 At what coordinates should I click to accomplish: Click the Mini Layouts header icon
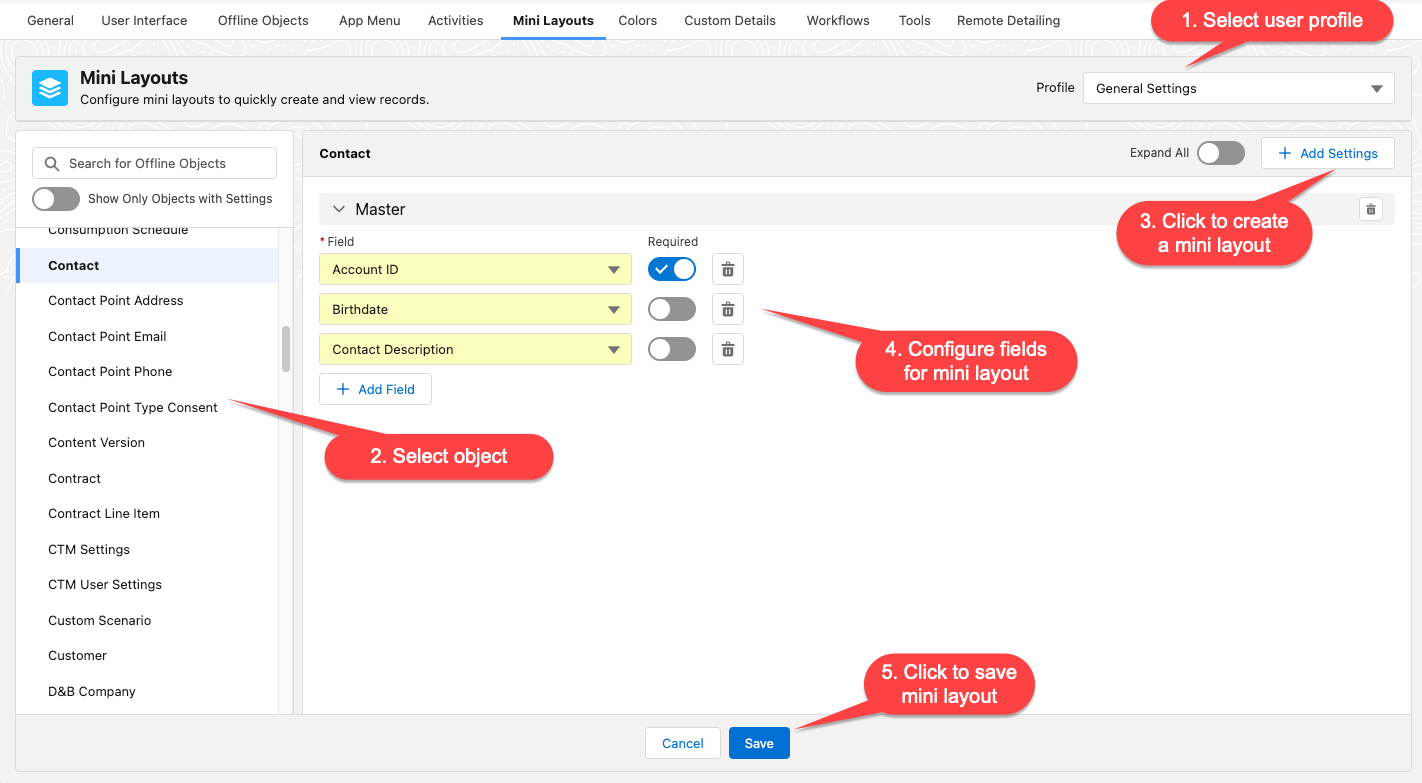point(50,88)
